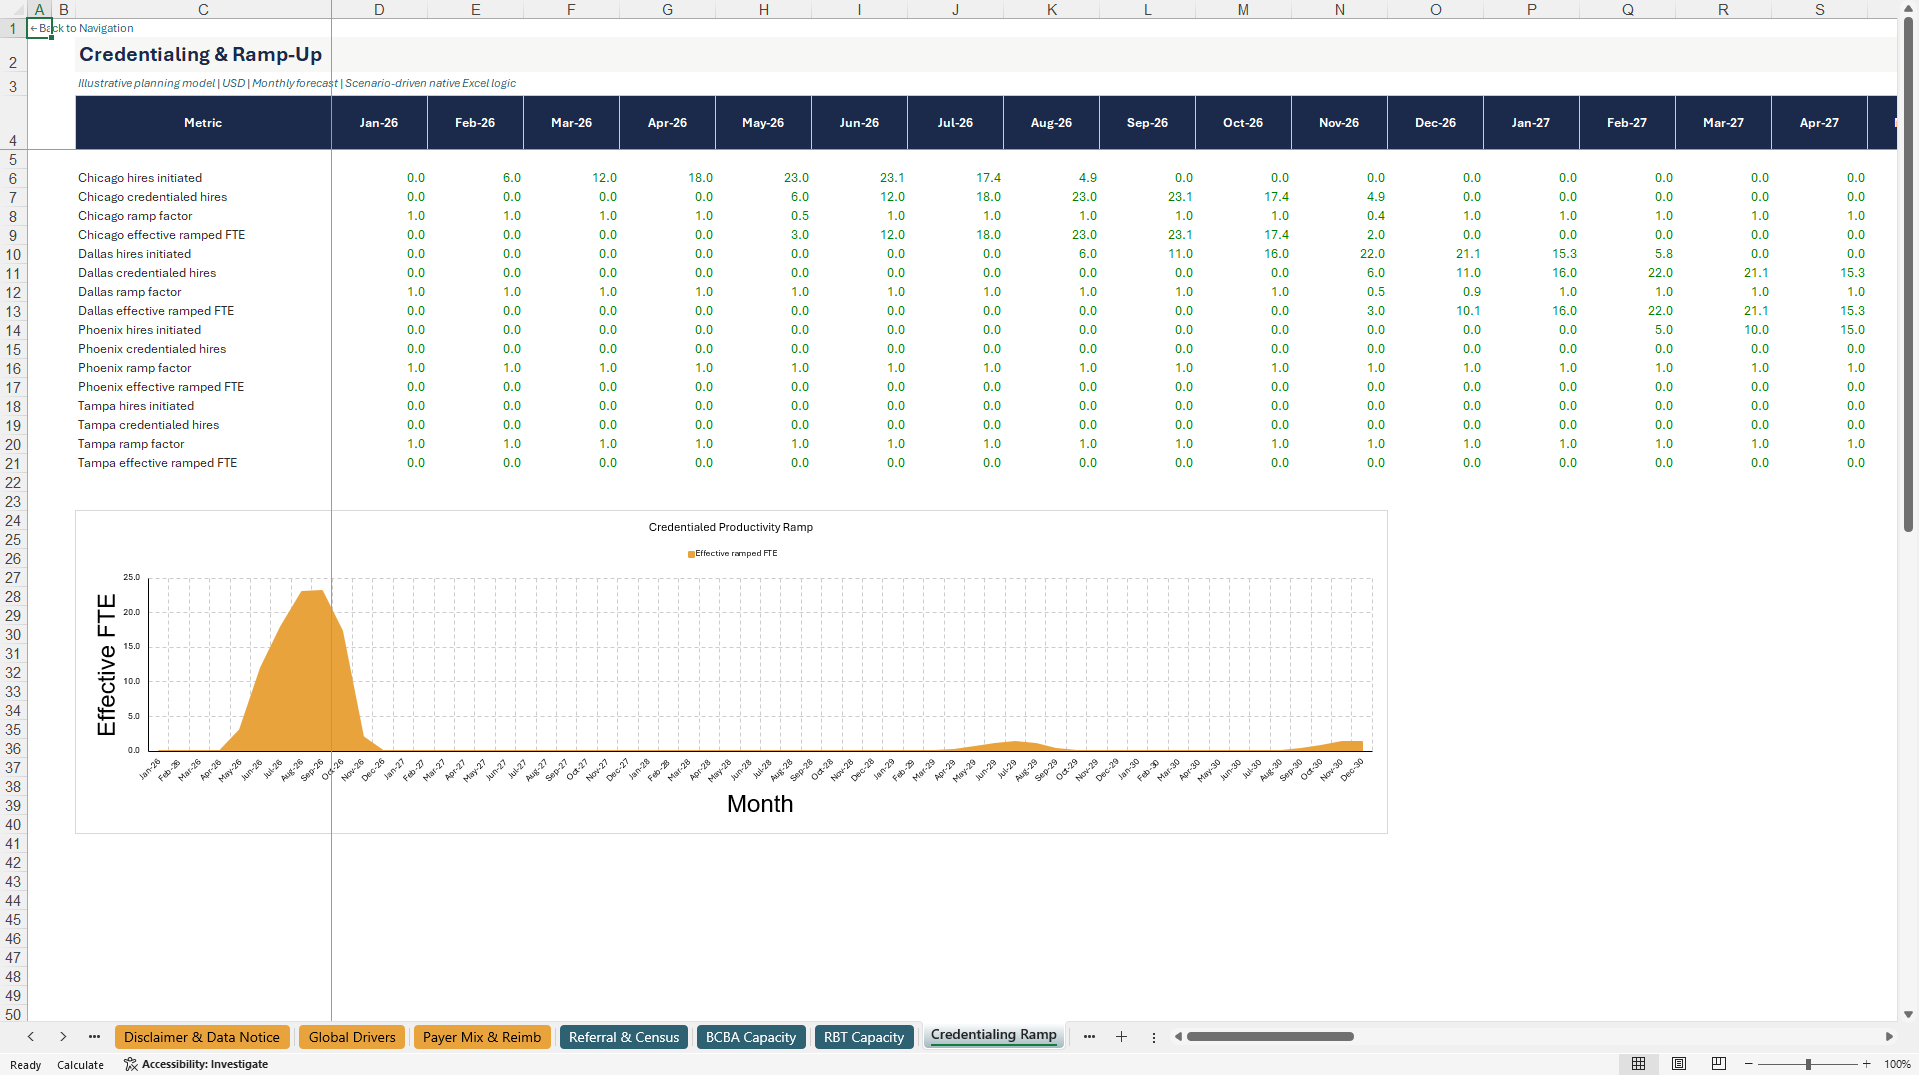Switch to the Global Drivers sheet tab
This screenshot has width=1919, height=1075.
pyautogui.click(x=352, y=1037)
